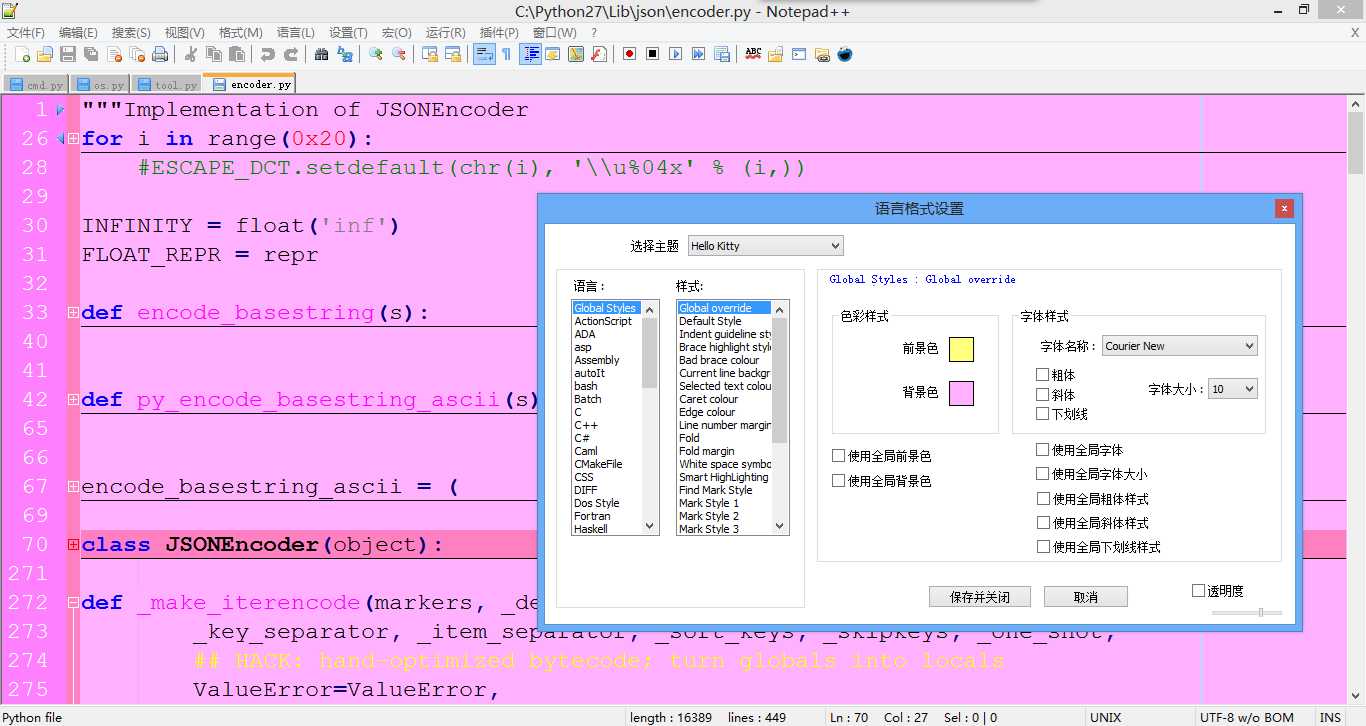1366x726 pixels.
Task: Click the Undo arrow icon
Action: (267, 55)
